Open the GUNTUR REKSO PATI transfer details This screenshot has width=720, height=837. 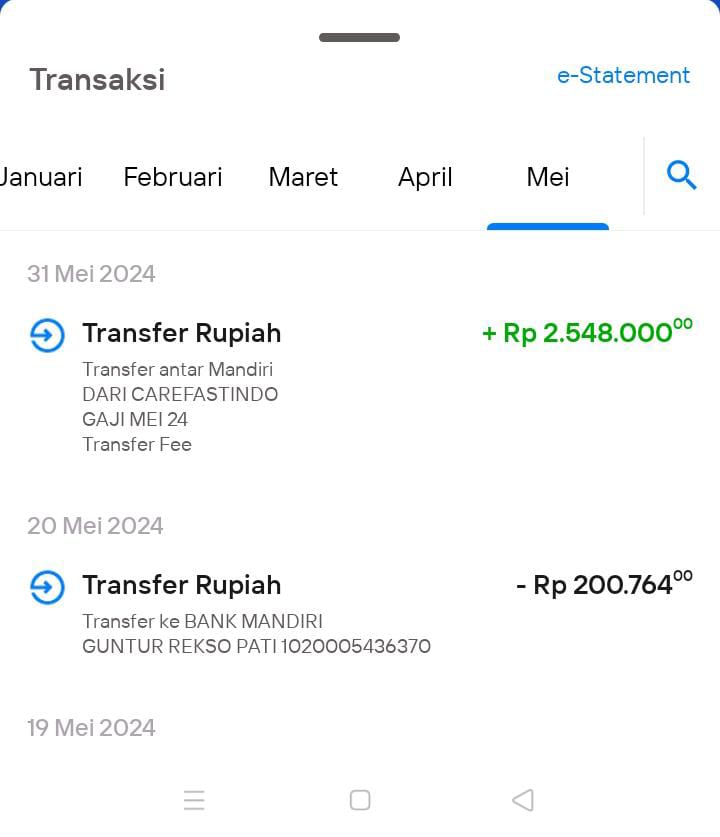click(256, 646)
